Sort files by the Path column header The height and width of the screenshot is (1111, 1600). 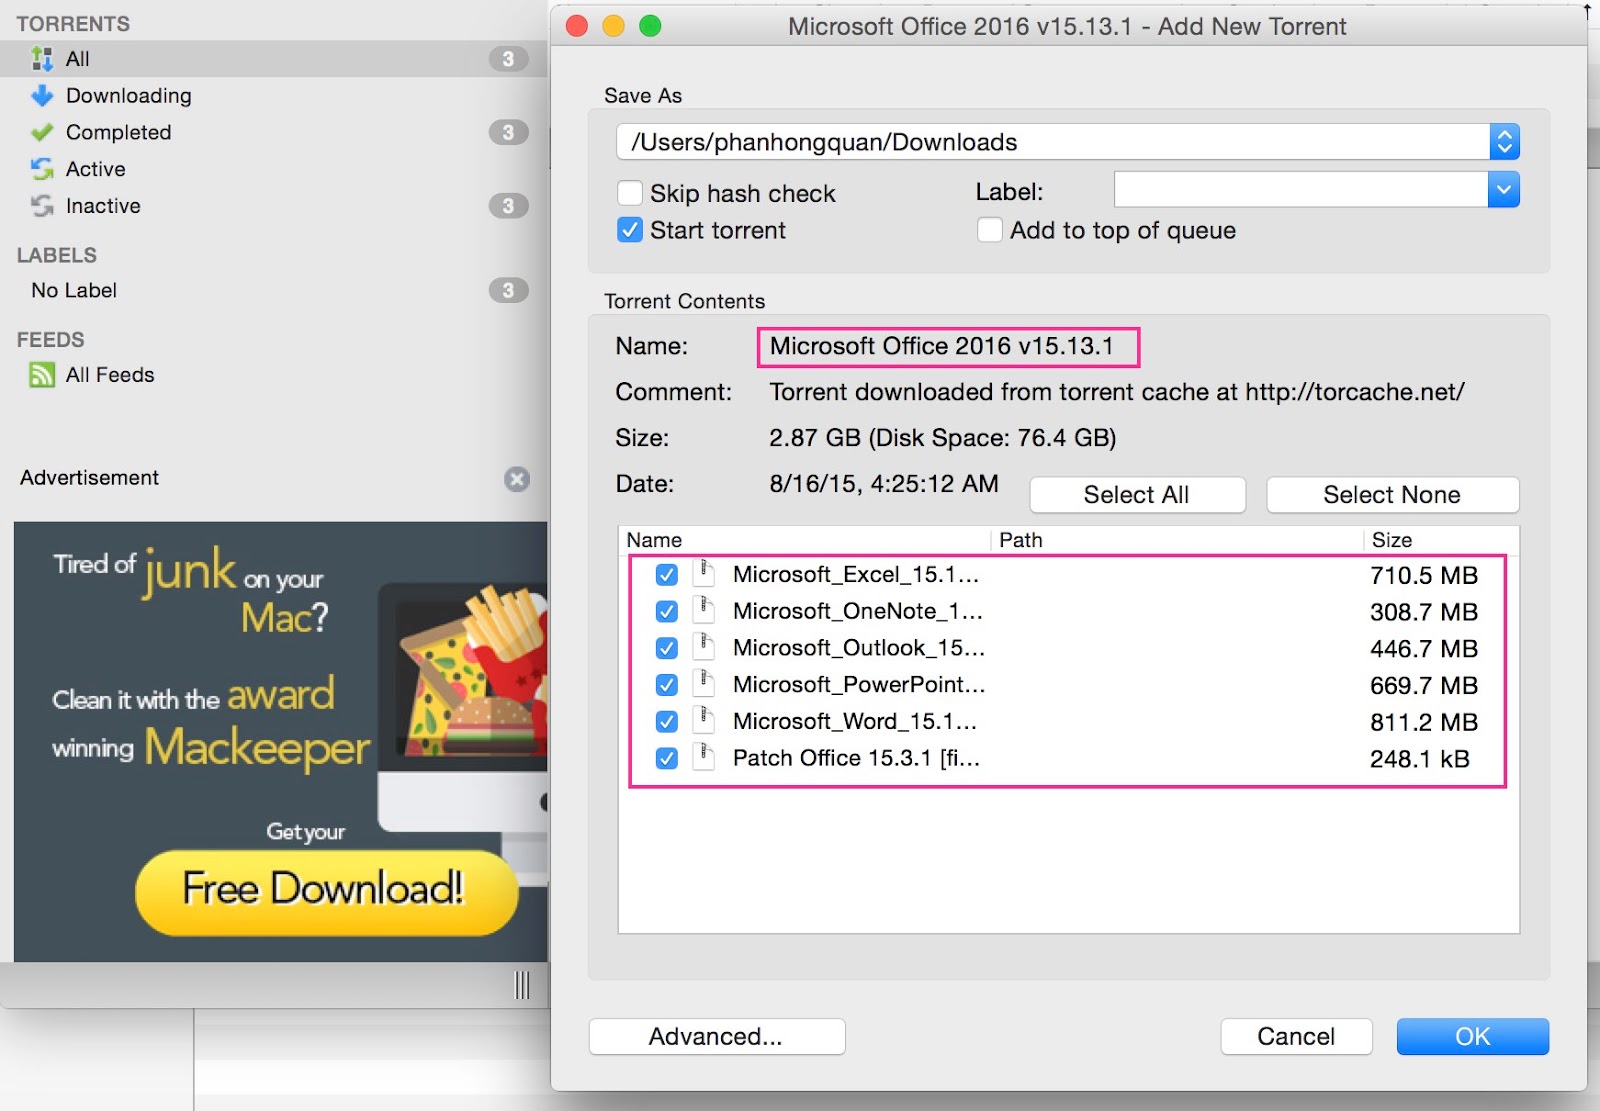pyautogui.click(x=1177, y=540)
